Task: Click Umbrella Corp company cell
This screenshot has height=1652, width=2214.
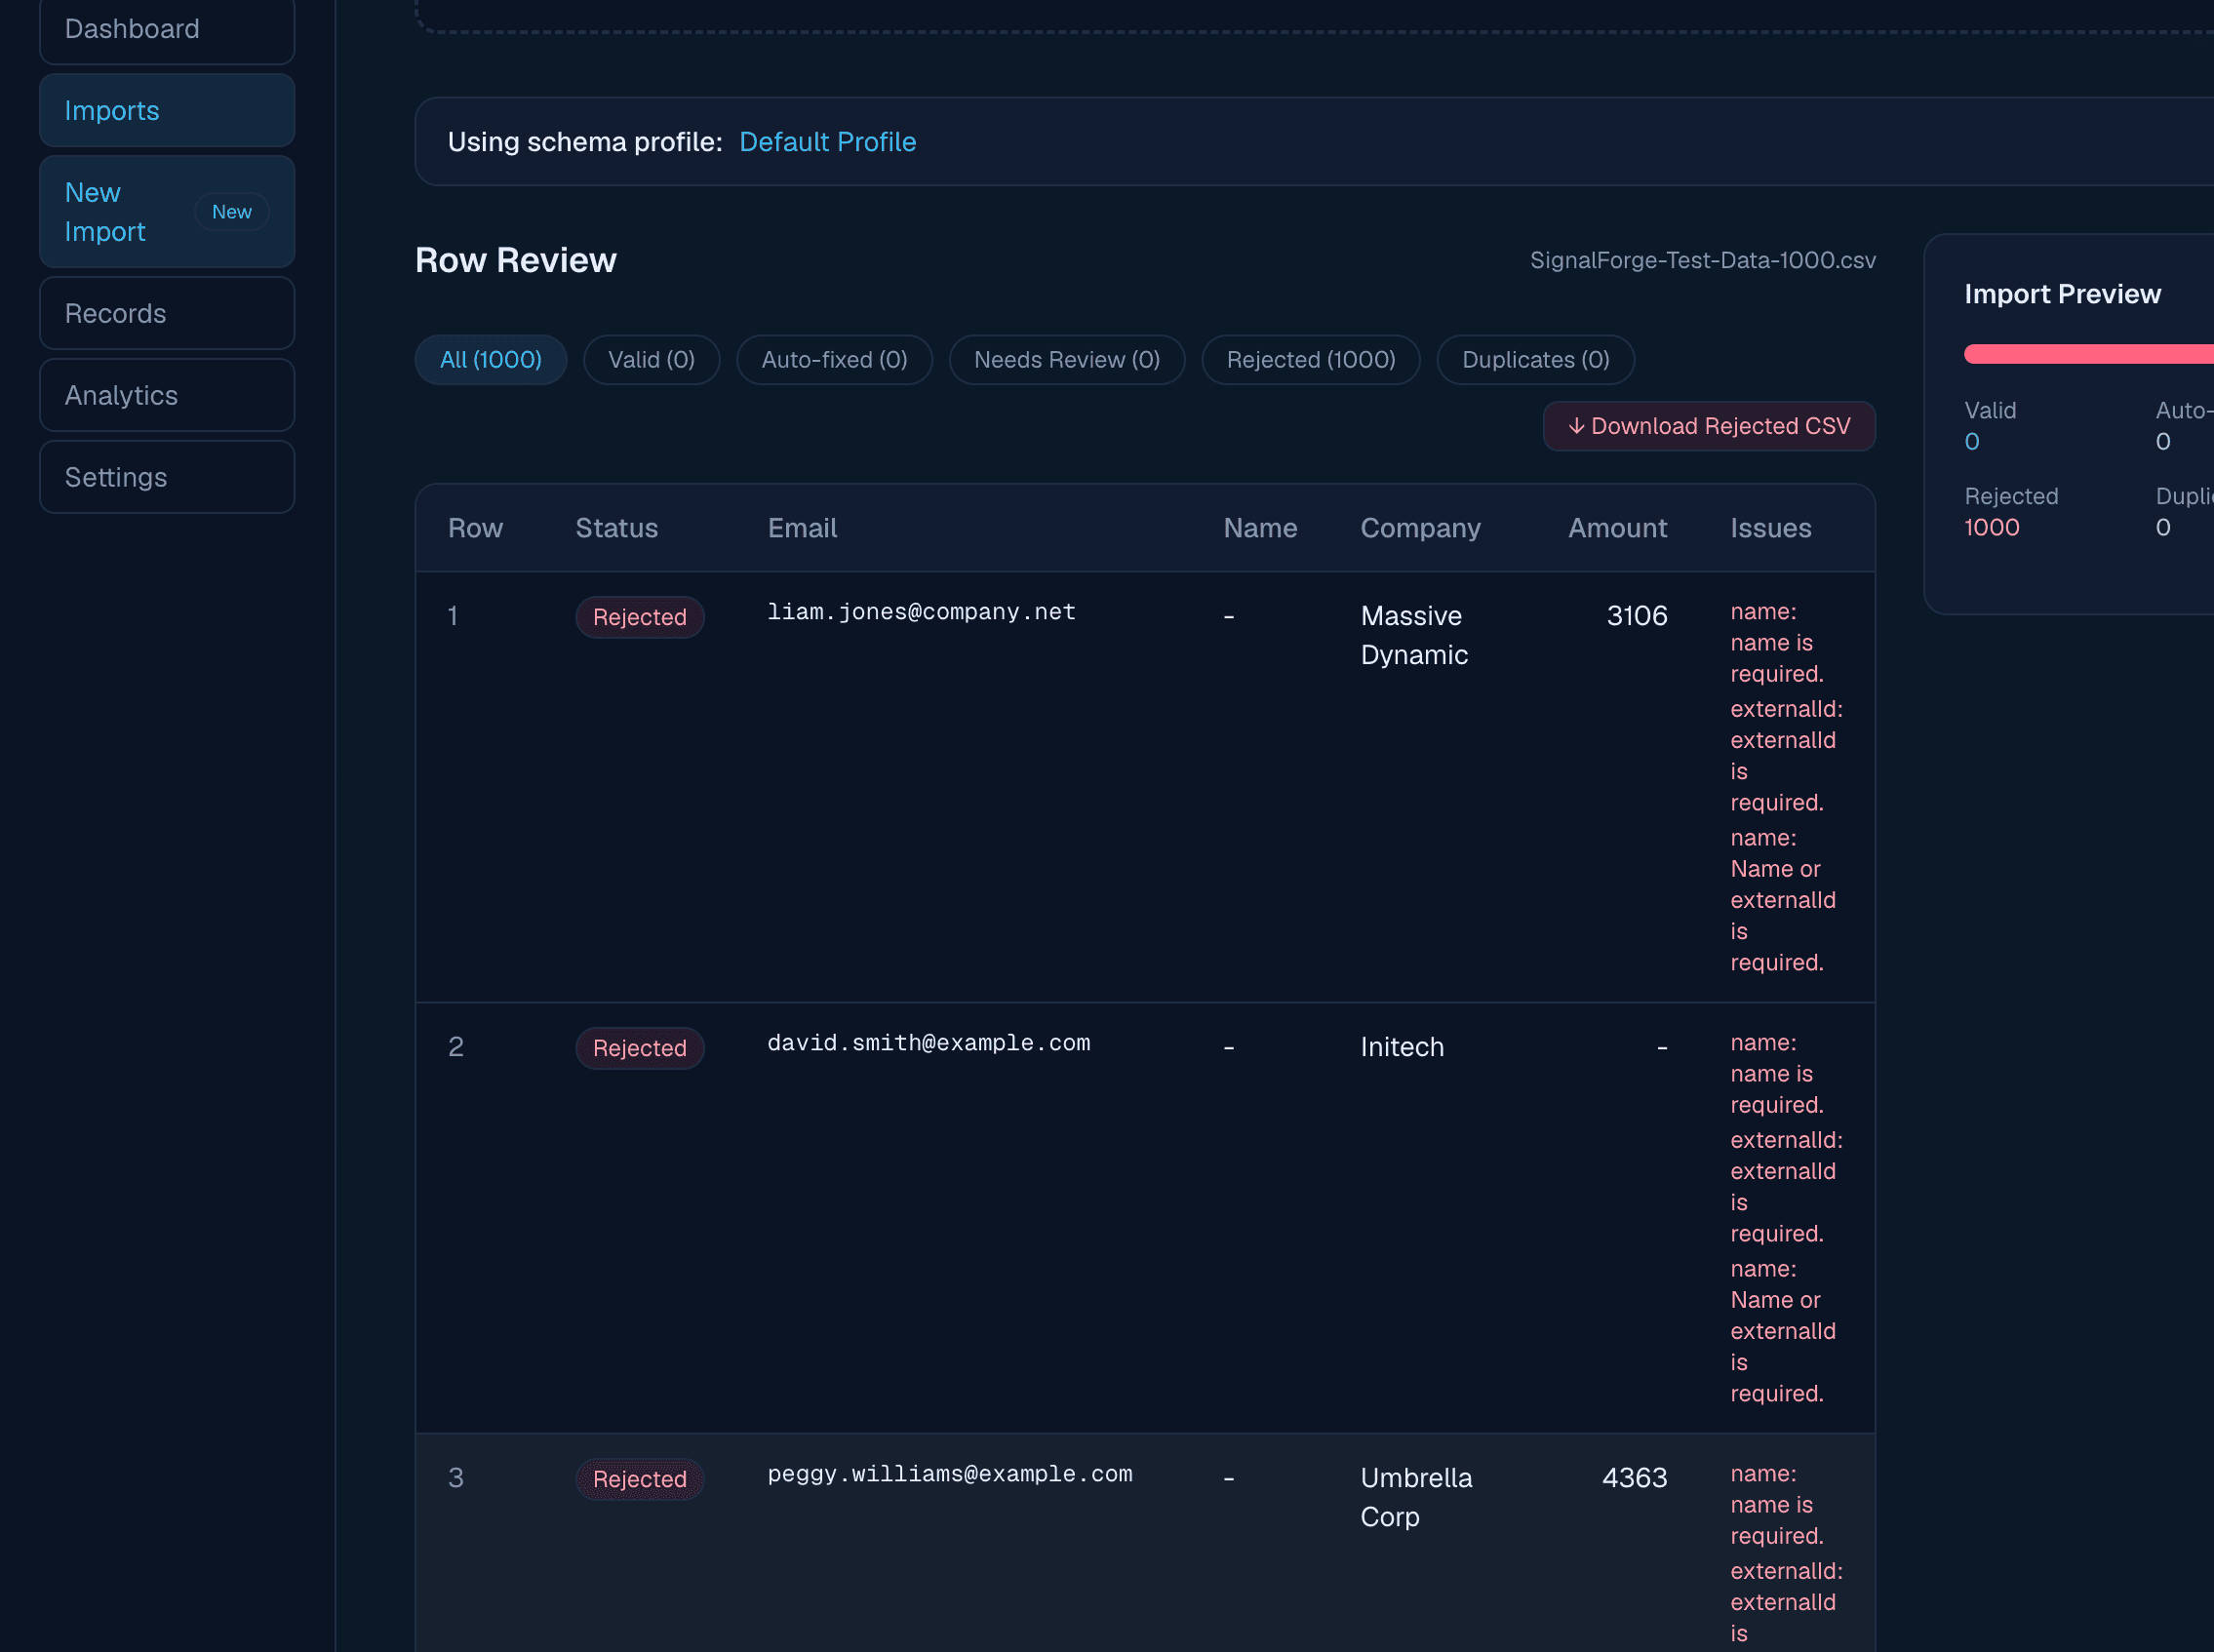Action: tap(1416, 1498)
